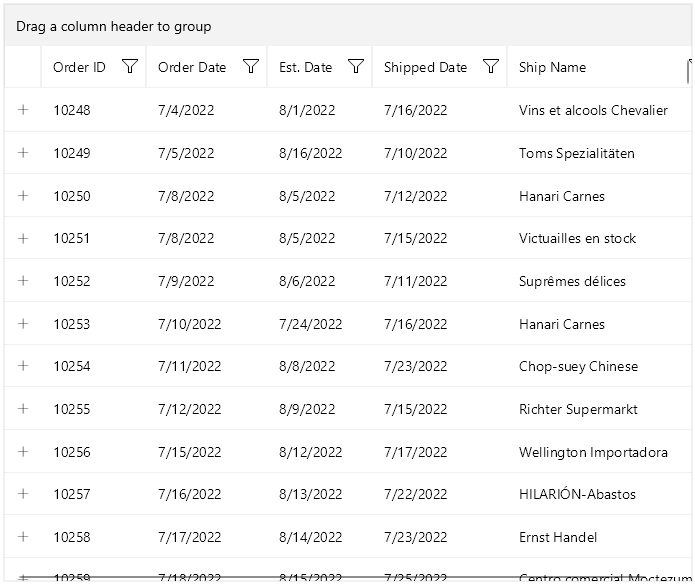
Task: Expand row for order 10254
Action: tap(23, 366)
